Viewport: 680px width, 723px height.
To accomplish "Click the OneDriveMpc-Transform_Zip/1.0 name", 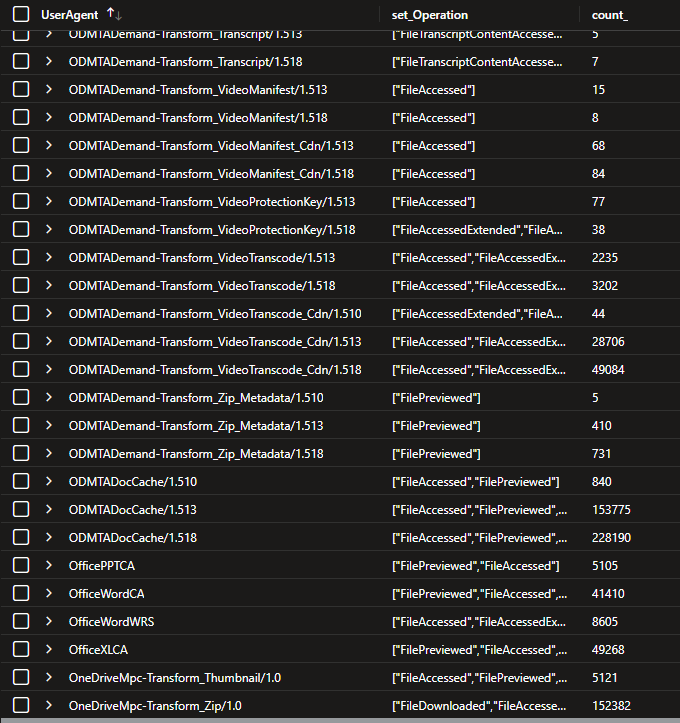I will click(155, 705).
